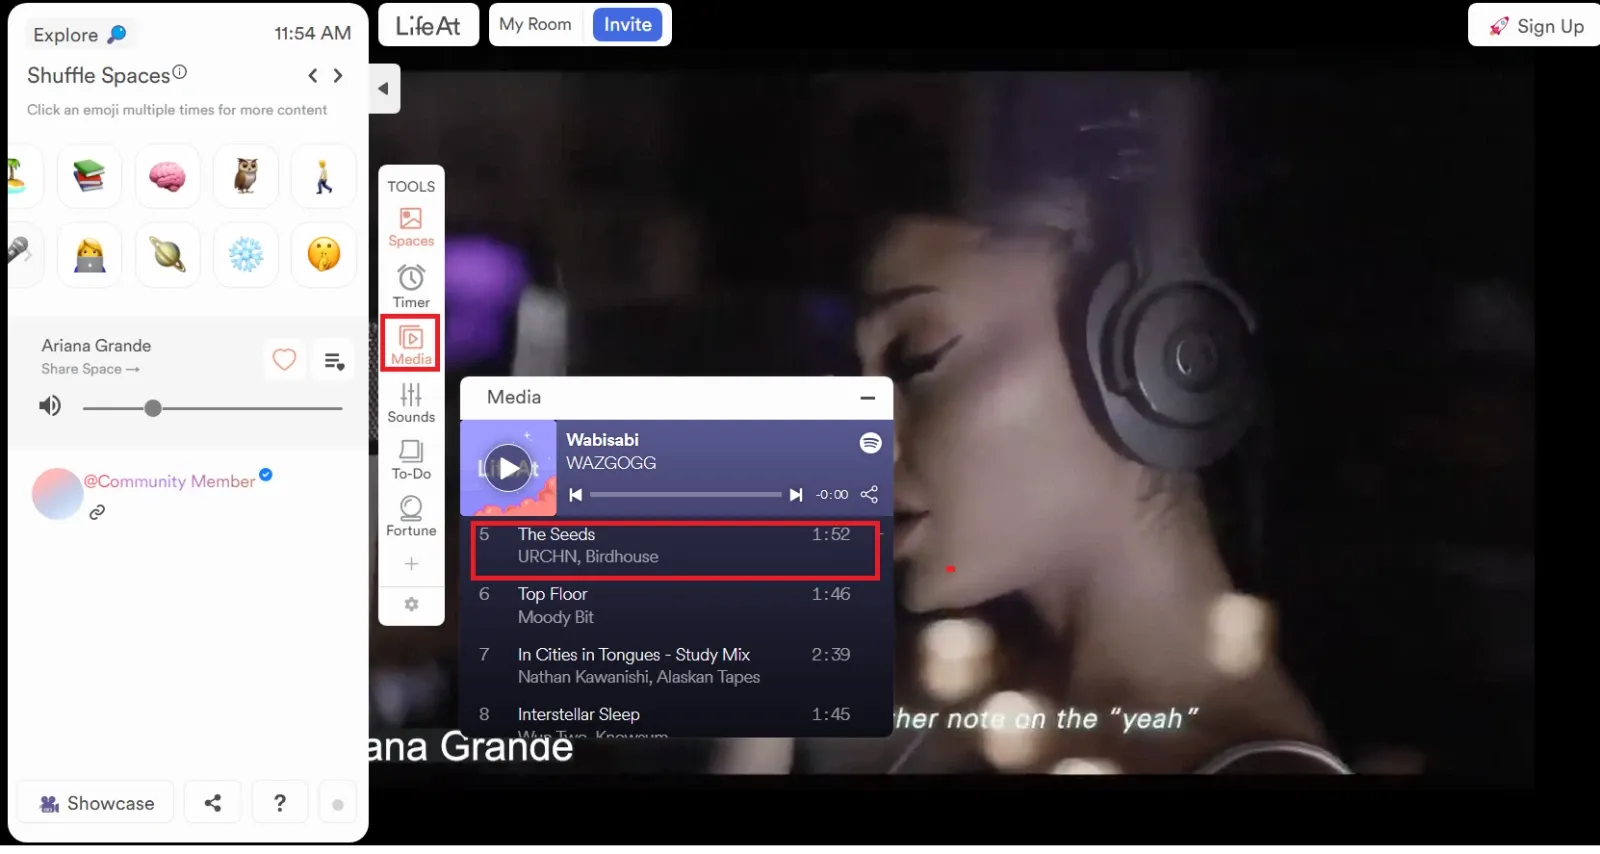
Task: Select the books emoji space
Action: point(89,176)
